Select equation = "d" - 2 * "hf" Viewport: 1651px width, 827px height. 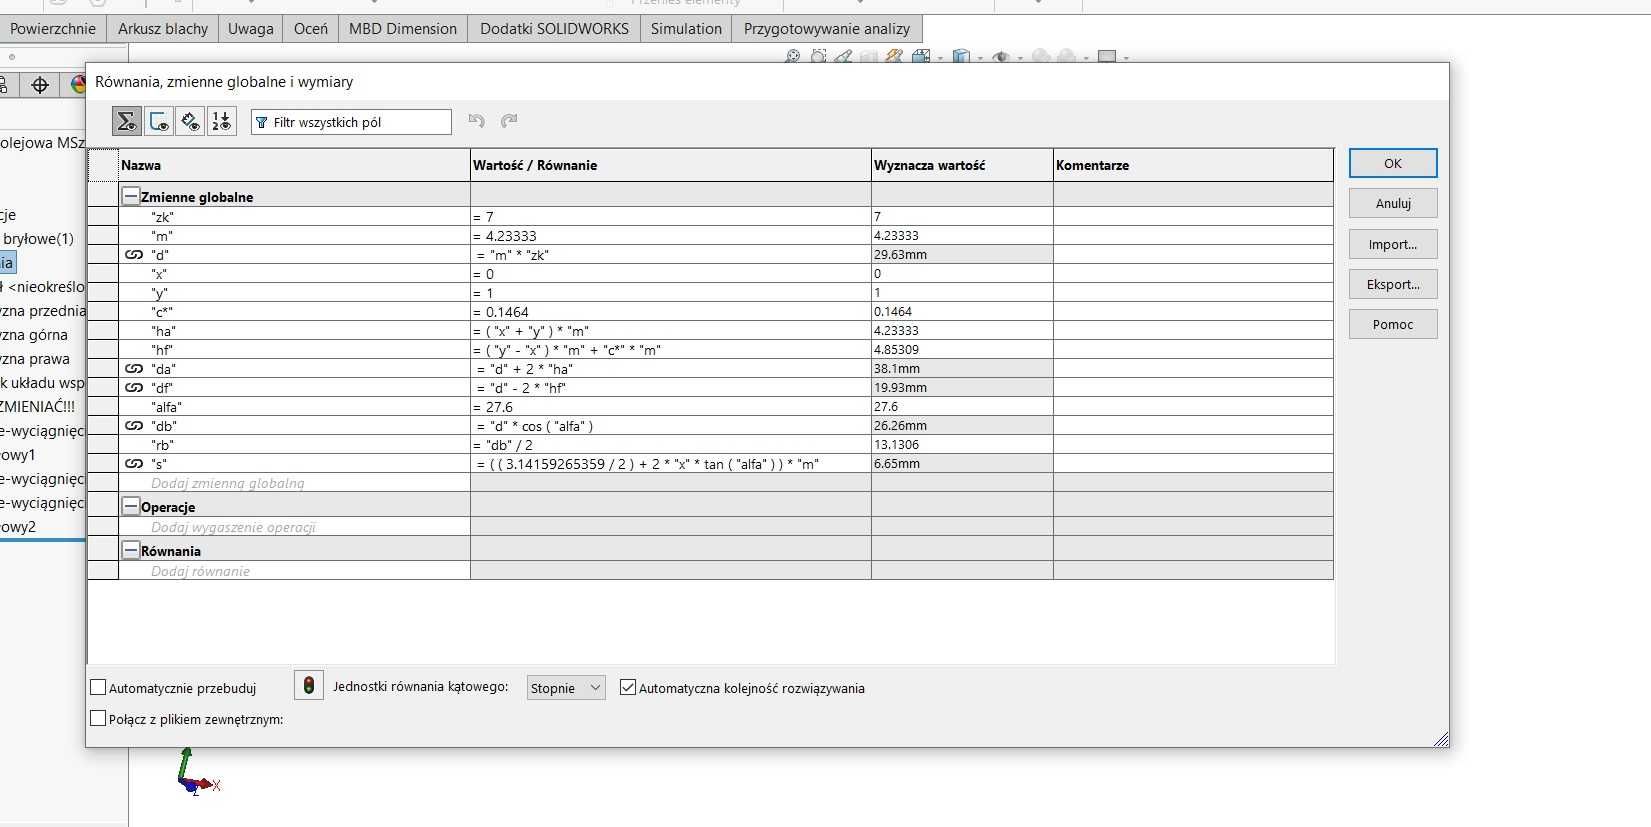coord(671,388)
